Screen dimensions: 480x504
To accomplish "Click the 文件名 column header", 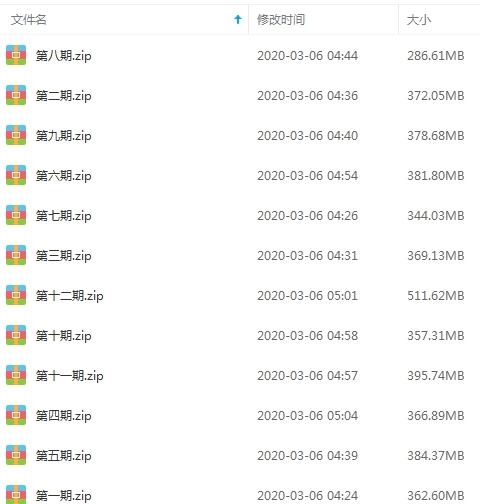I will [29, 20].
